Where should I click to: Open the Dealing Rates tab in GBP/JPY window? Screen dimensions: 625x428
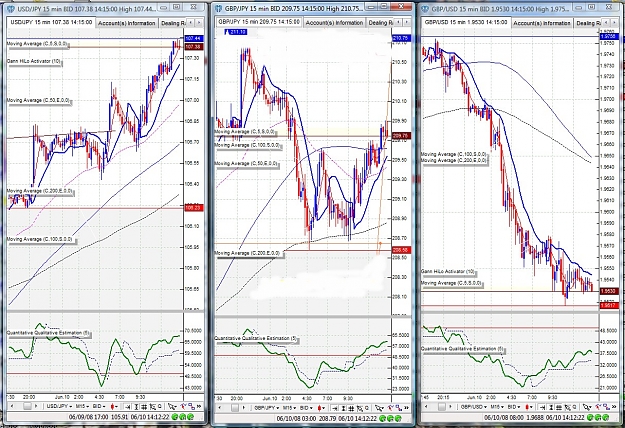(380, 23)
